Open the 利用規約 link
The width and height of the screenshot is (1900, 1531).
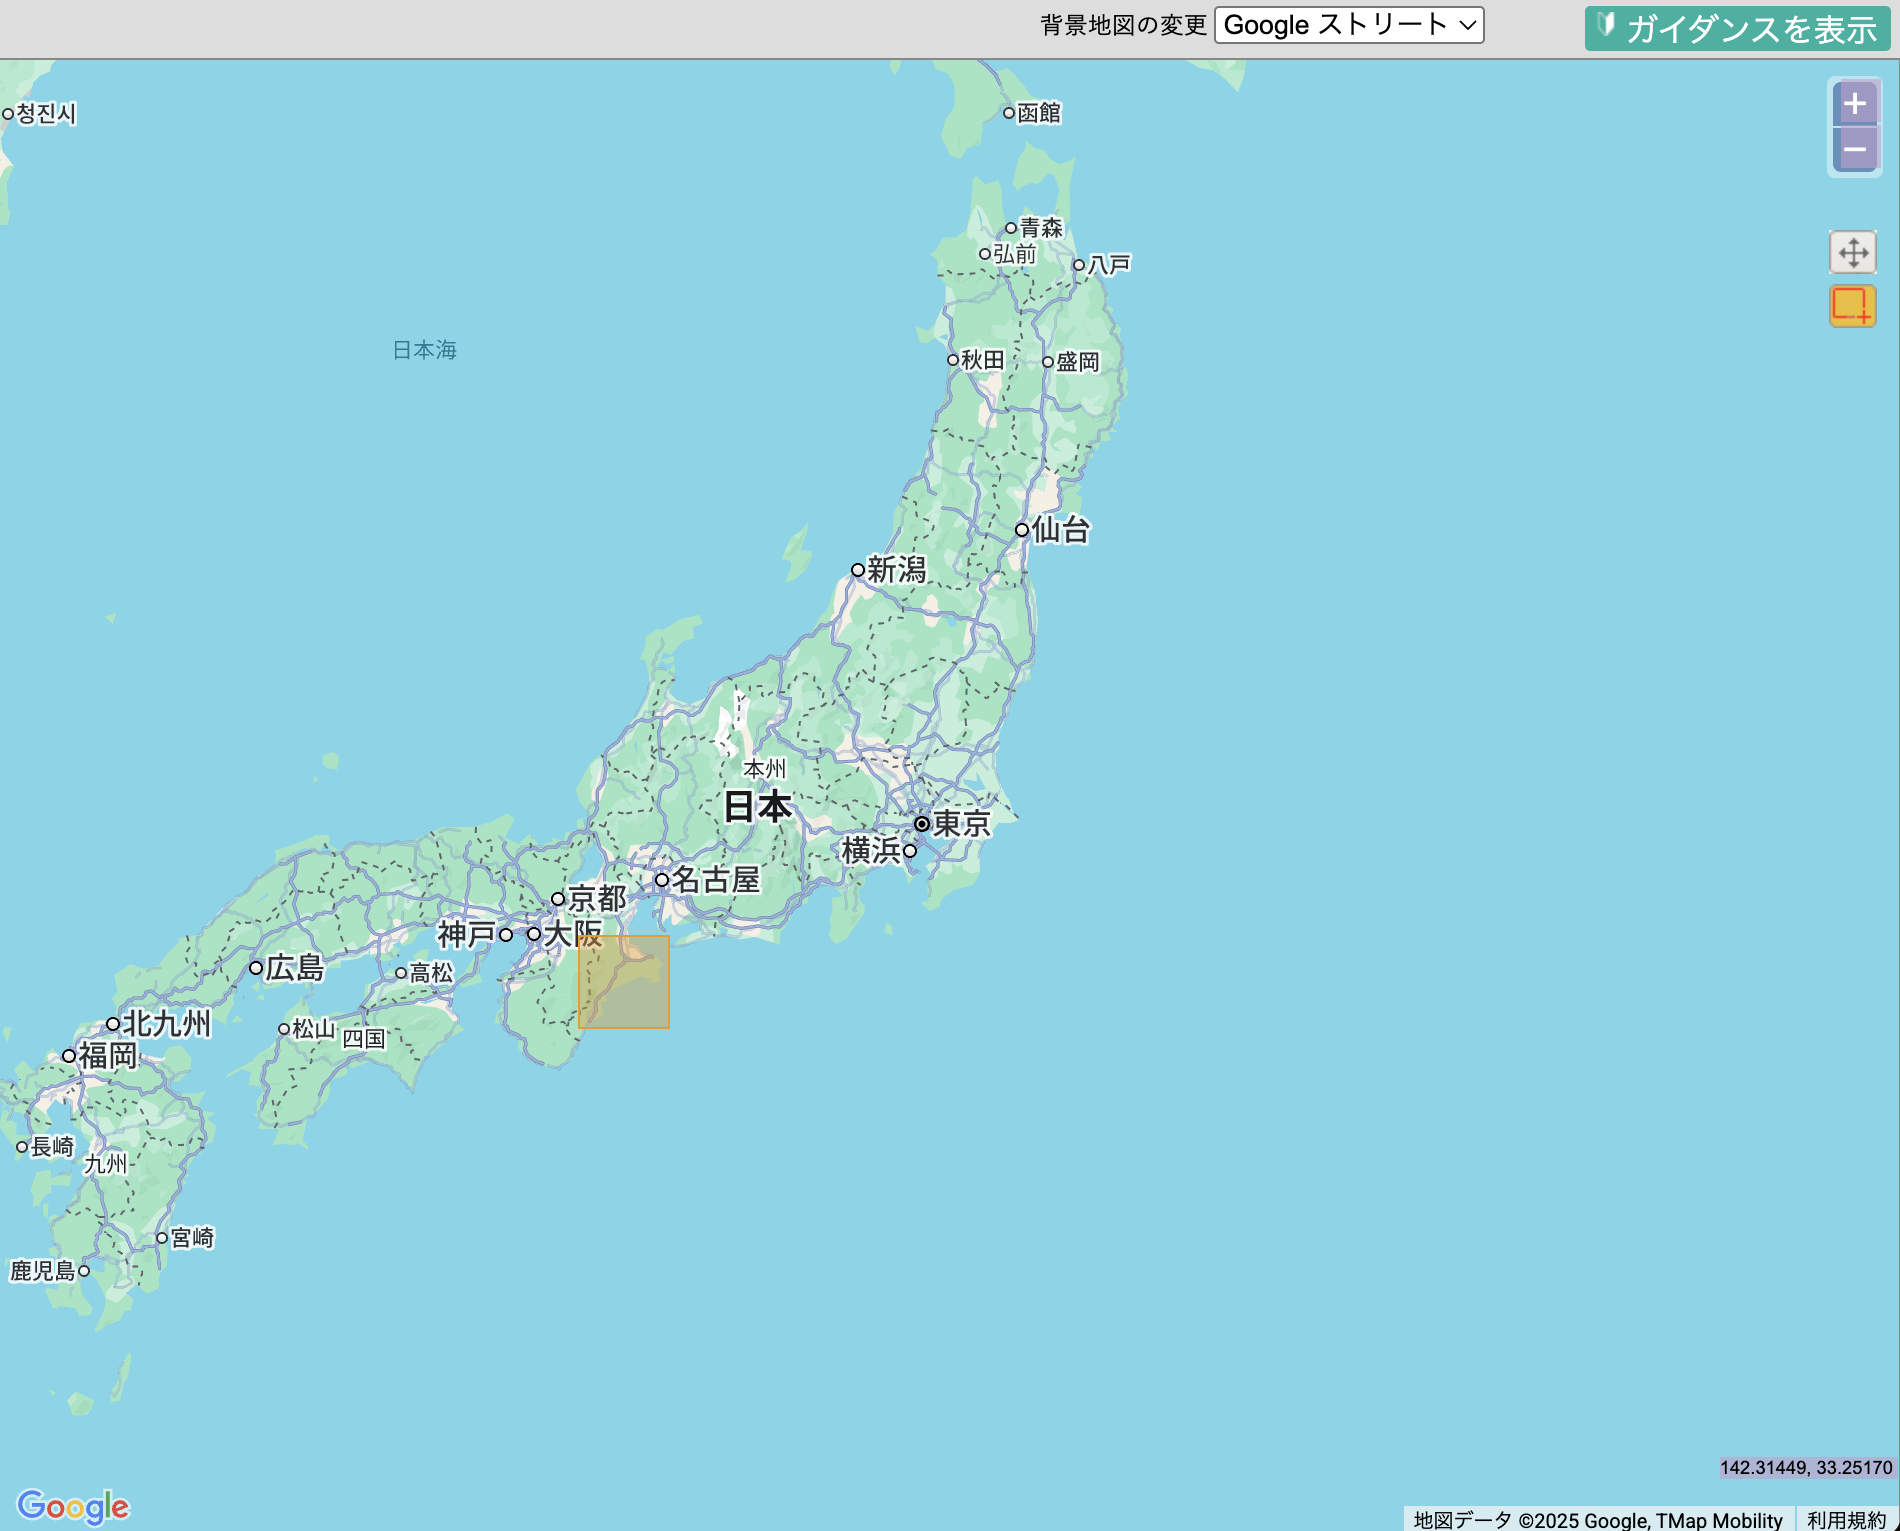click(1846, 1520)
